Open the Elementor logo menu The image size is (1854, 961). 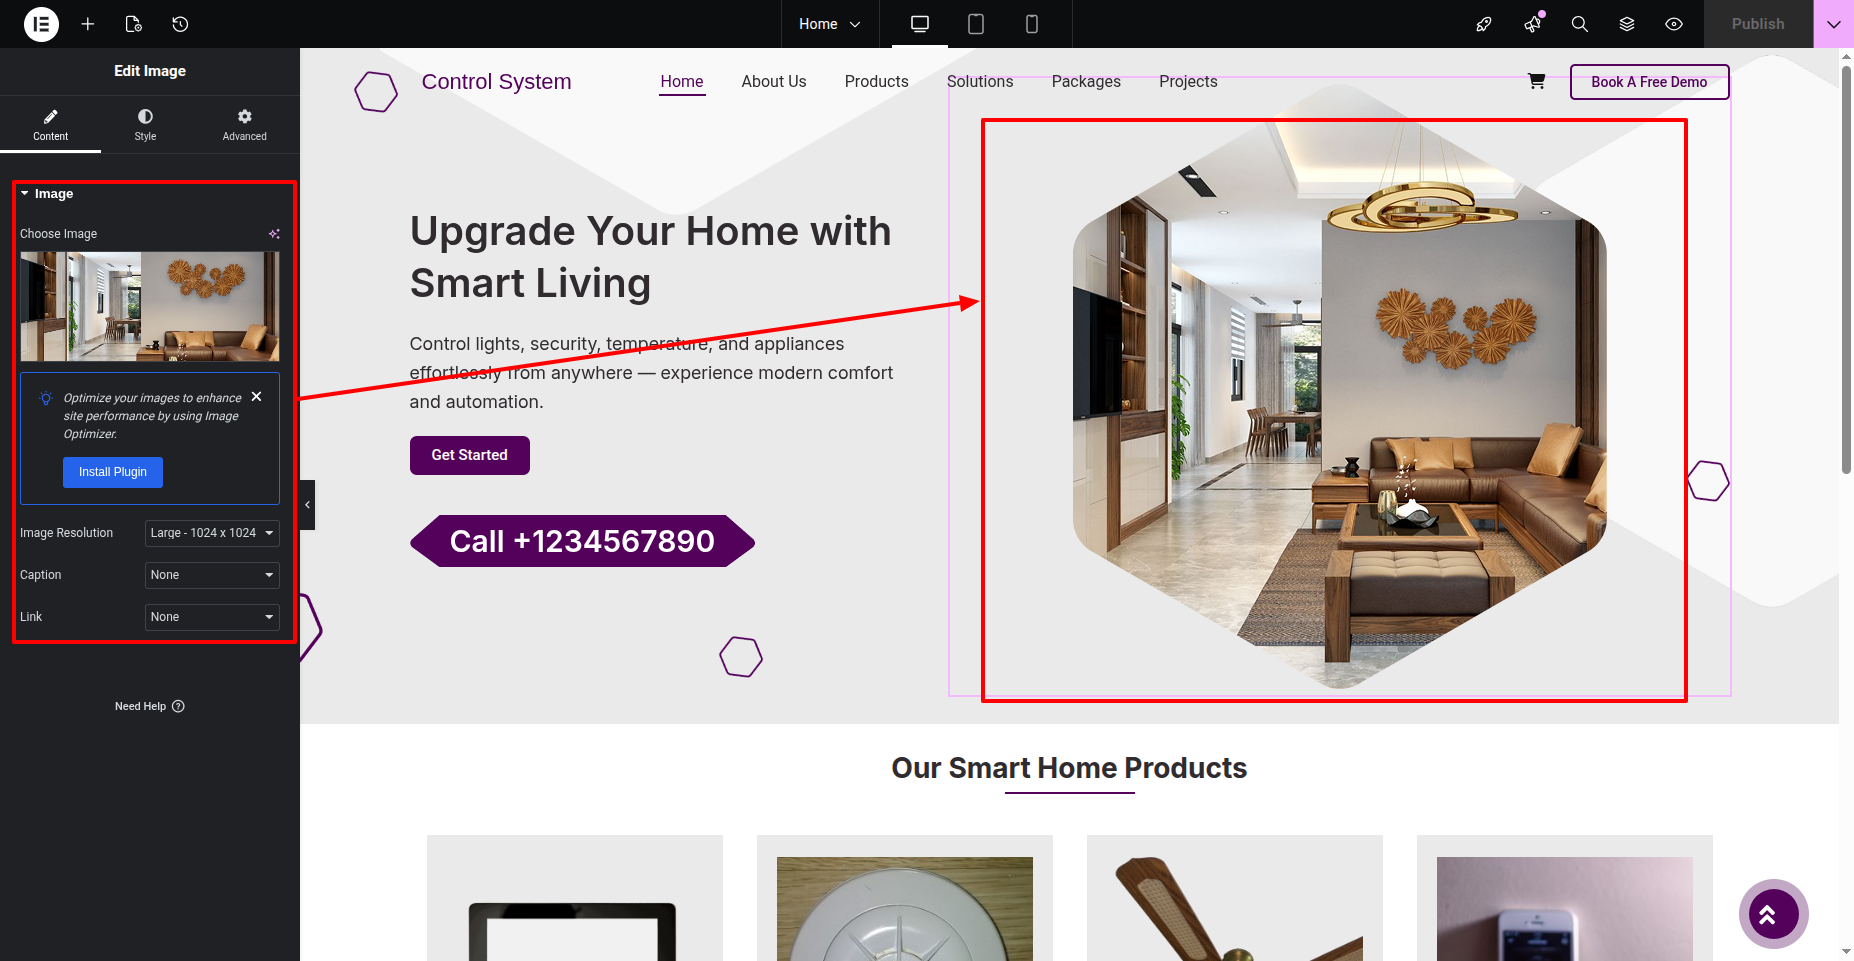(x=41, y=24)
